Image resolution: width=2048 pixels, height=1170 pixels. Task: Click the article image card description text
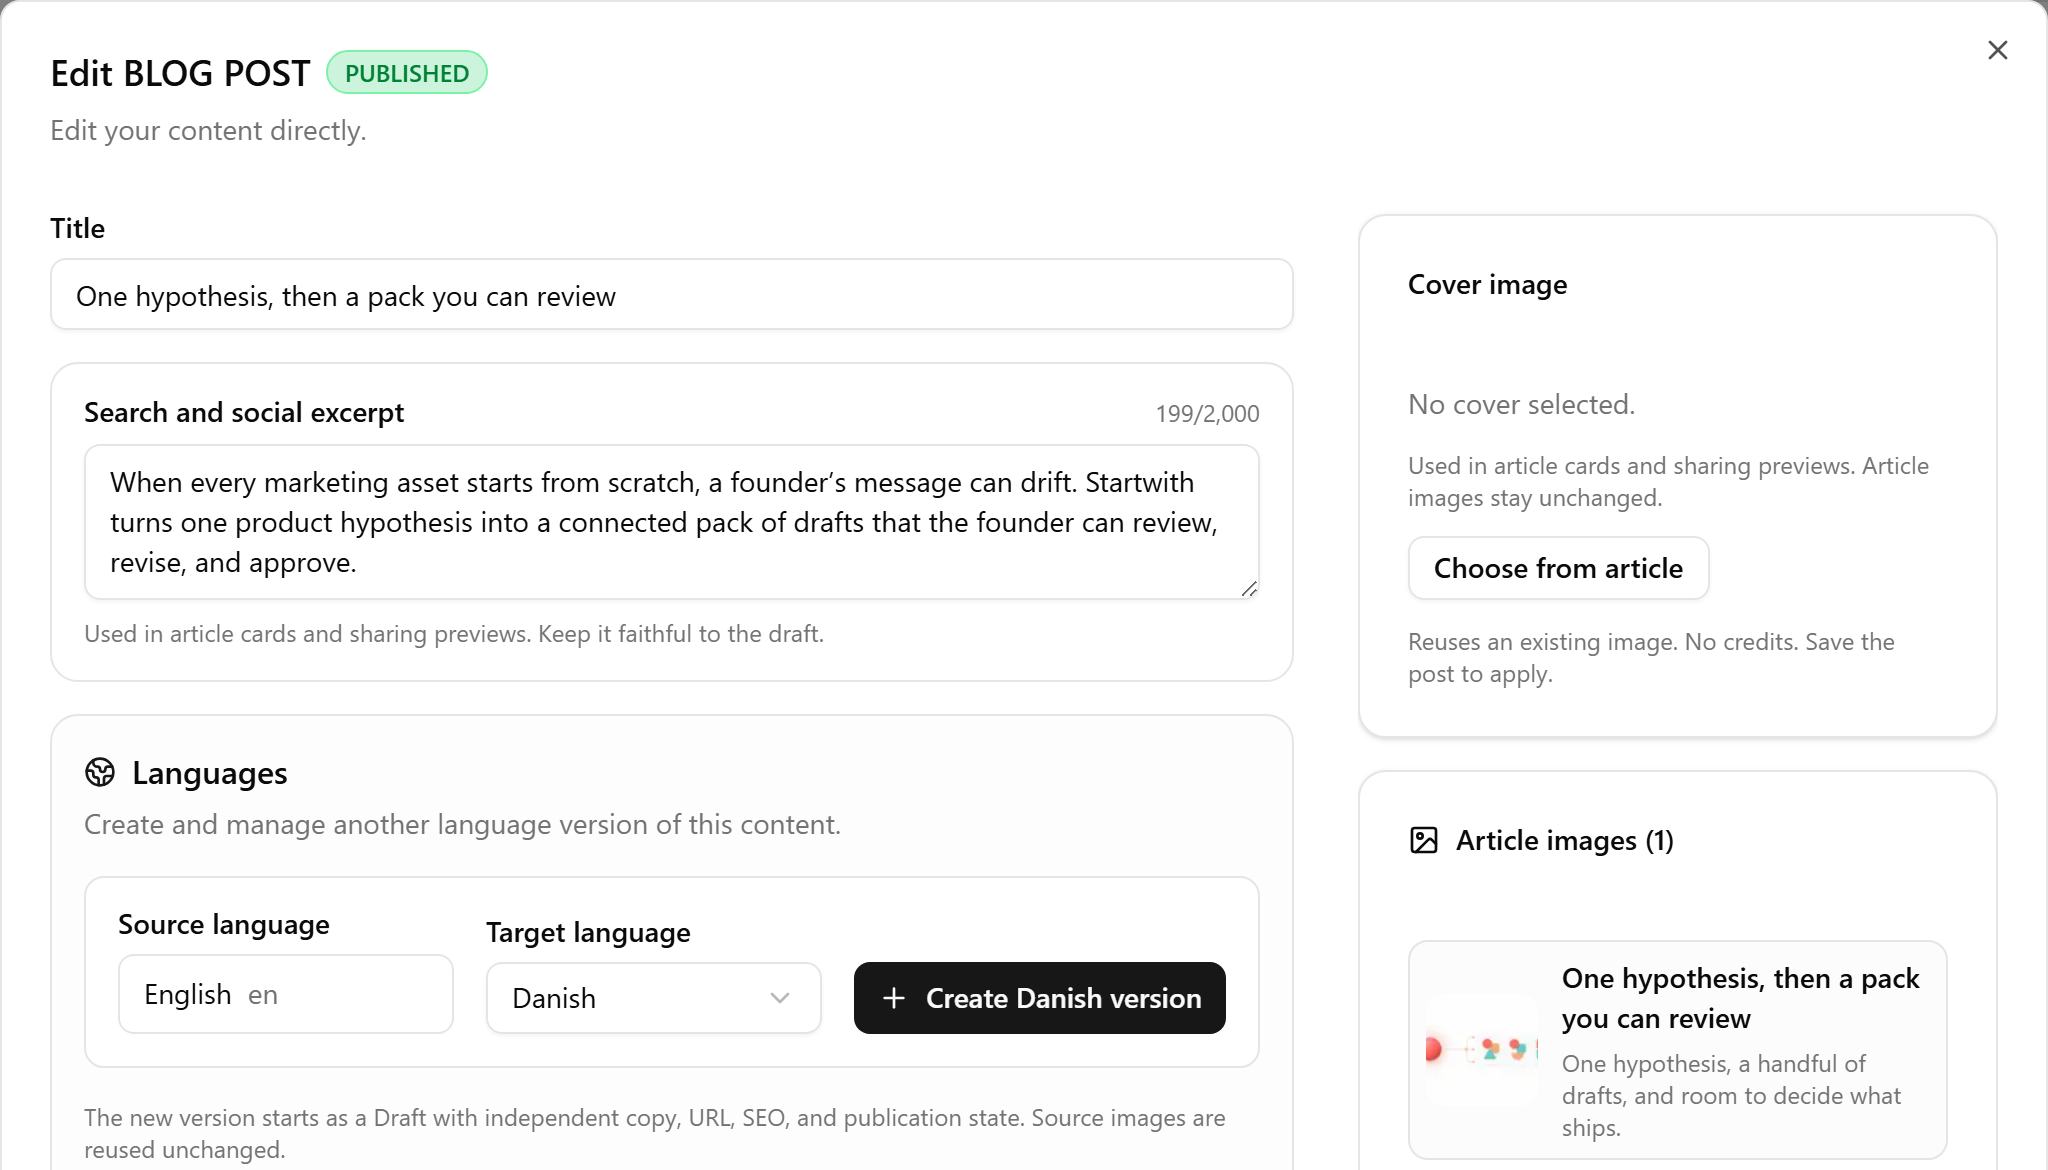tap(1731, 1096)
